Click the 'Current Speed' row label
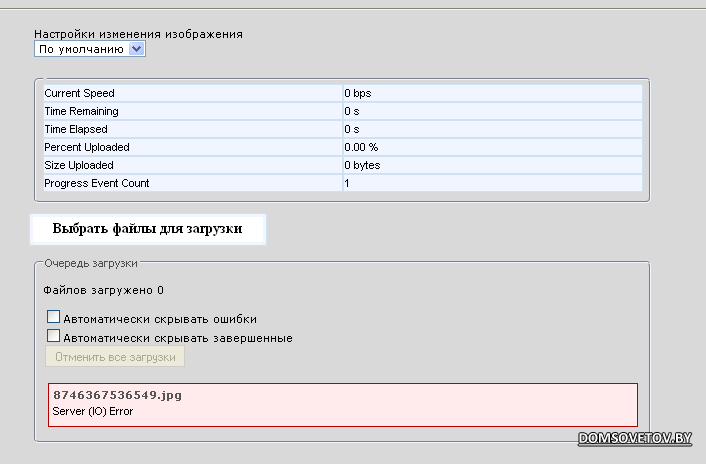 pos(79,93)
